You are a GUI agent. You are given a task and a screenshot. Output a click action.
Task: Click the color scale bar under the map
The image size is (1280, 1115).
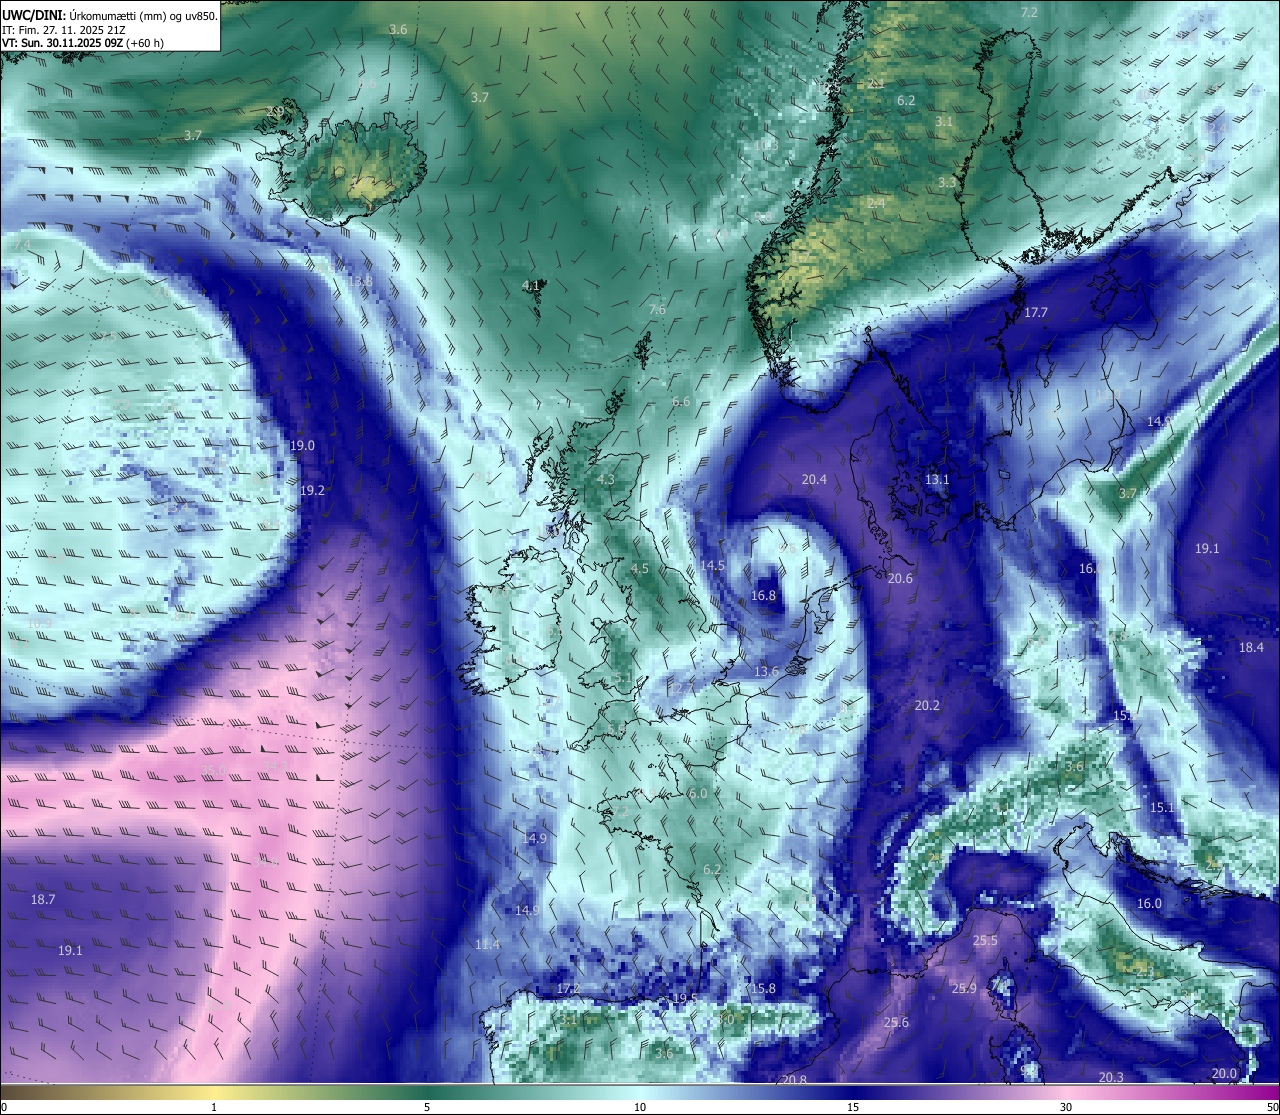click(640, 1092)
